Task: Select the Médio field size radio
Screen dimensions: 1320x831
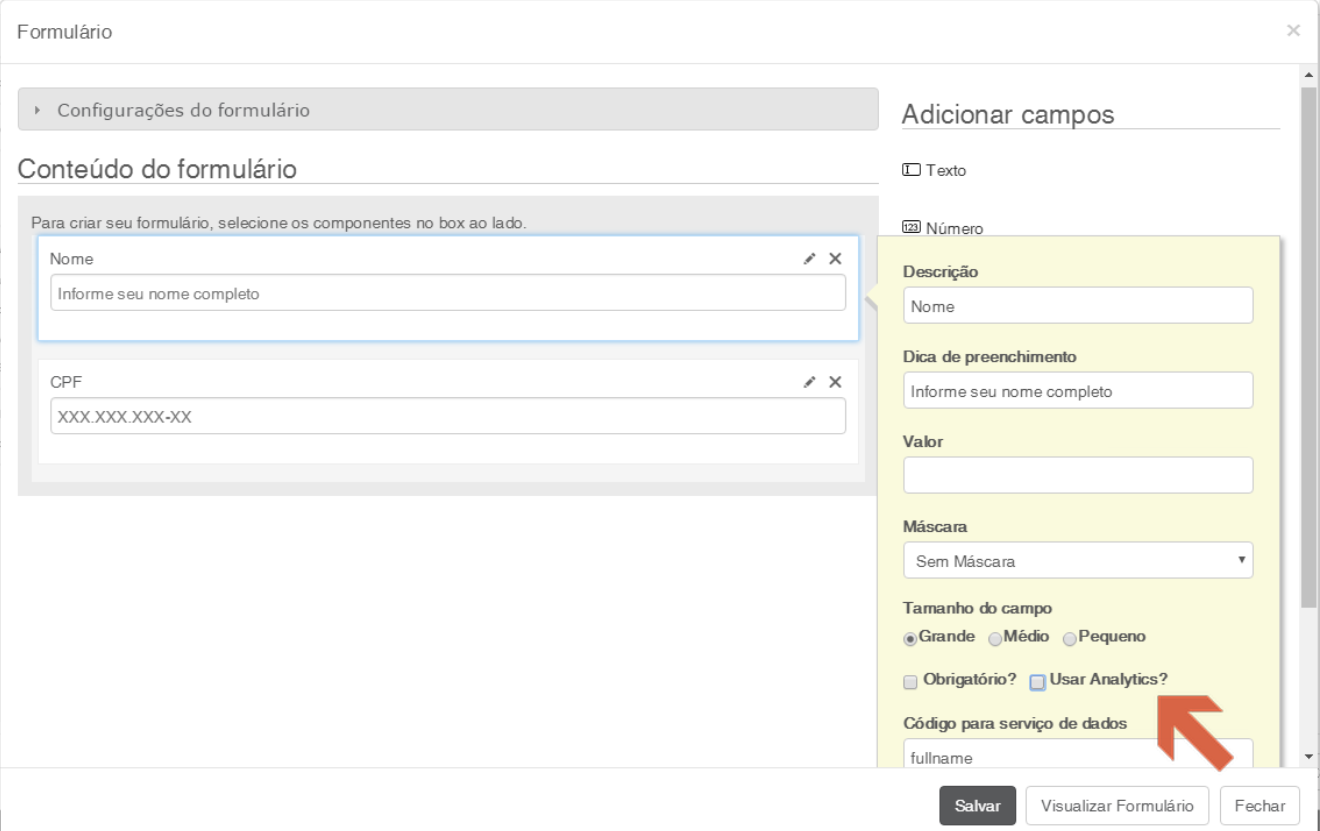Action: tap(994, 638)
